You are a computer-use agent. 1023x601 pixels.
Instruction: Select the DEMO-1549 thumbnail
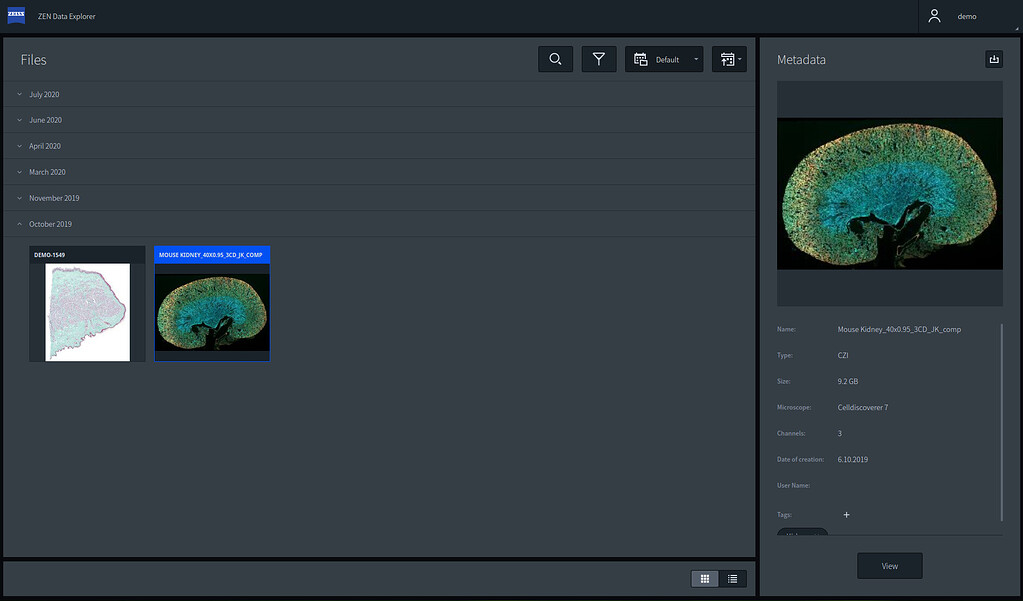(x=86, y=303)
